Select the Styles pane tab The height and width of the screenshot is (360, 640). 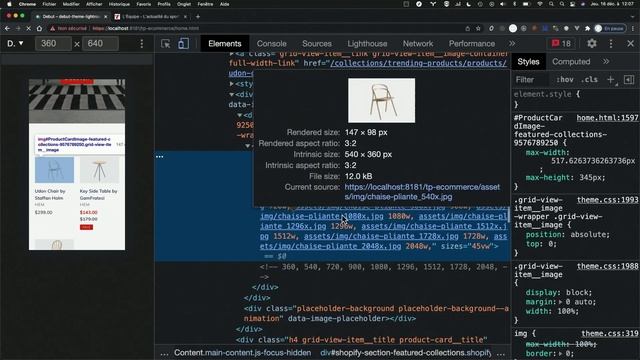pos(528,62)
